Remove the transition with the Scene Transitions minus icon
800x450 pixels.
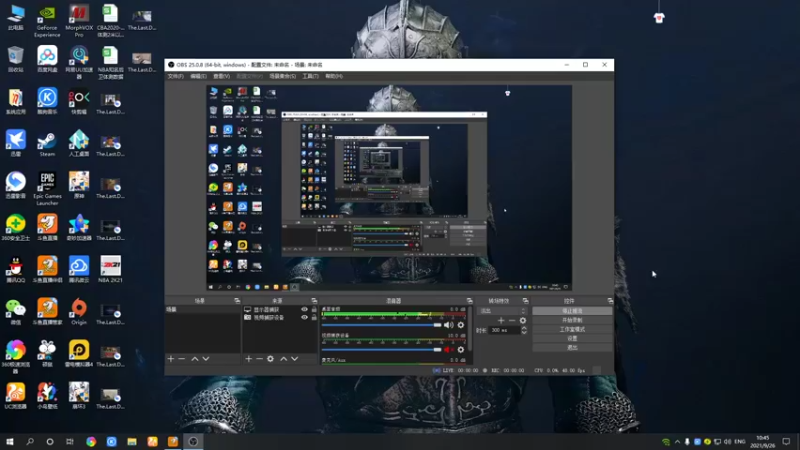tap(512, 320)
